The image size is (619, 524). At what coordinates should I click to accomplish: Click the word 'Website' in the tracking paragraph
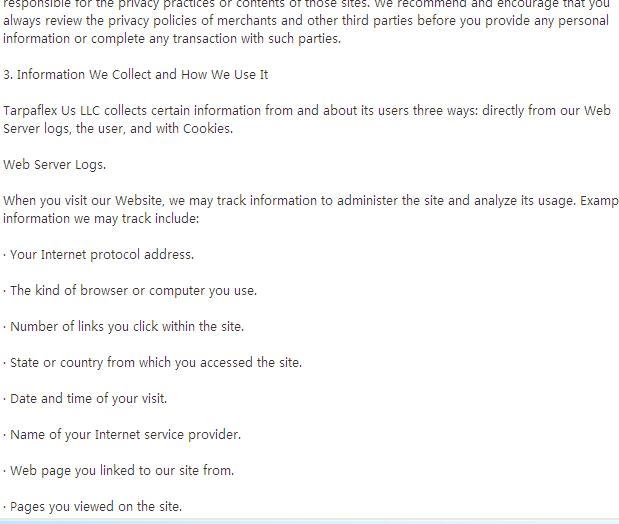click(139, 201)
